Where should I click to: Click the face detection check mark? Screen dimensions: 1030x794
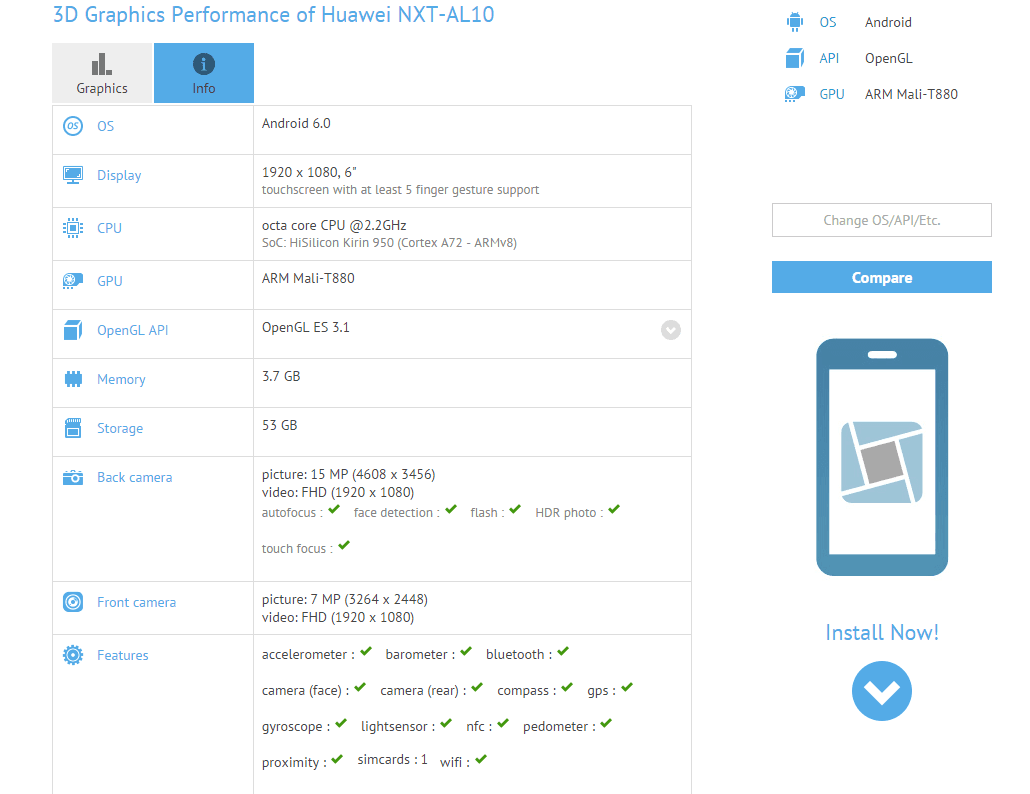451,510
